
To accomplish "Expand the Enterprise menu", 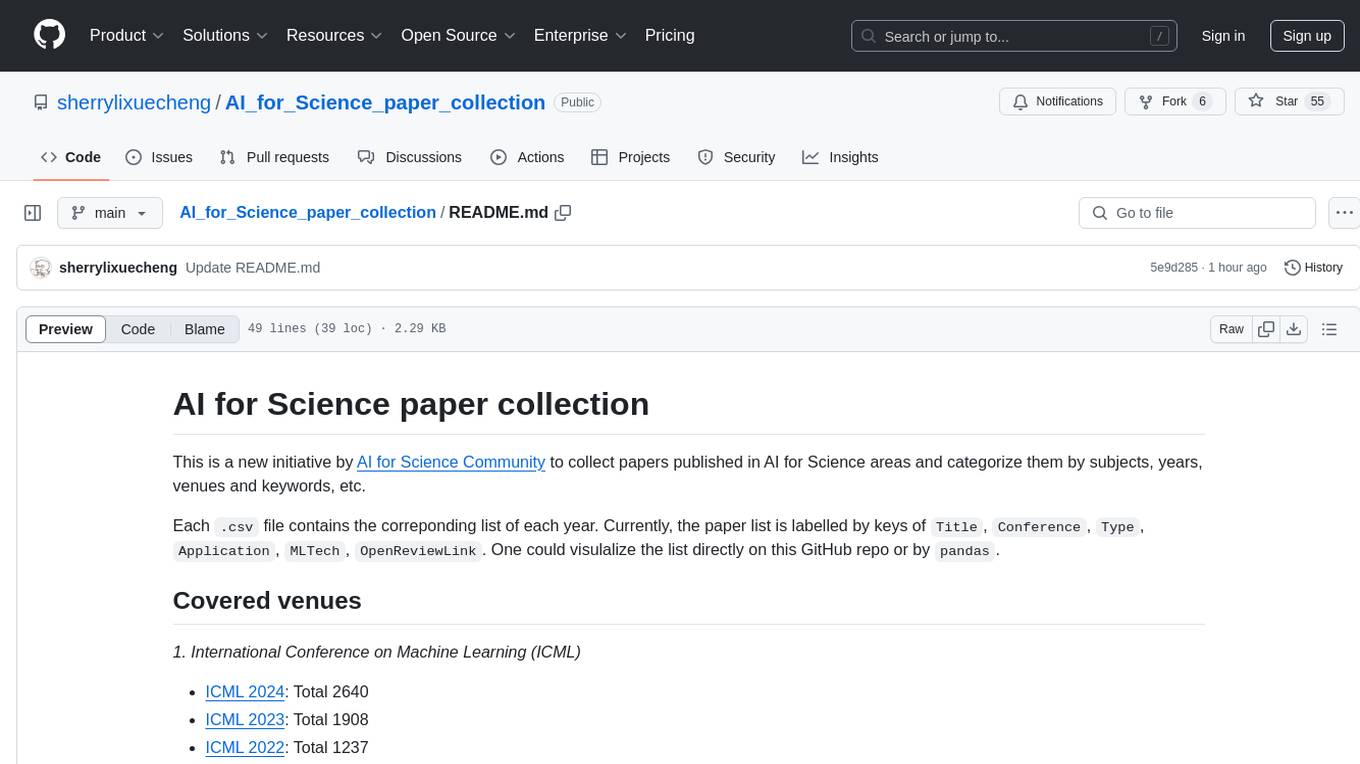I will [x=580, y=35].
